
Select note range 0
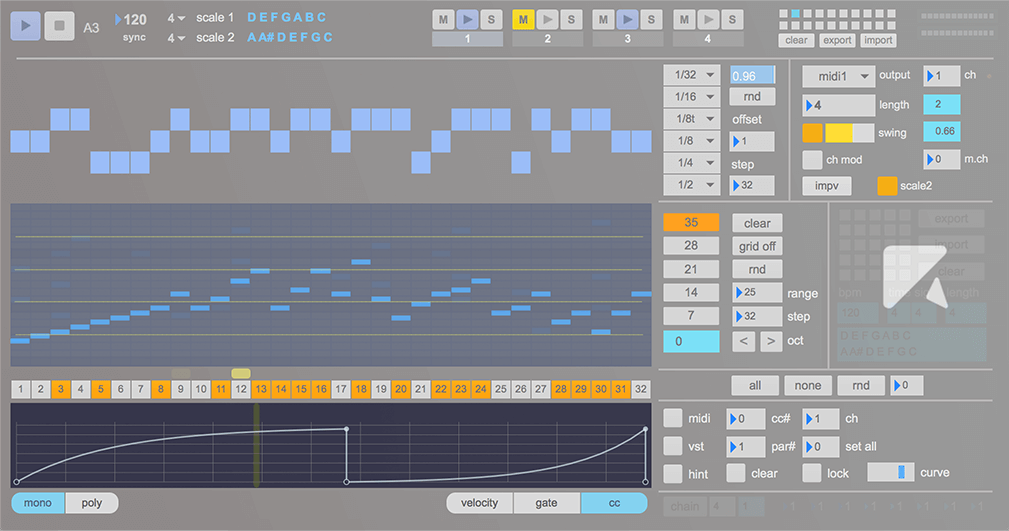[691, 341]
